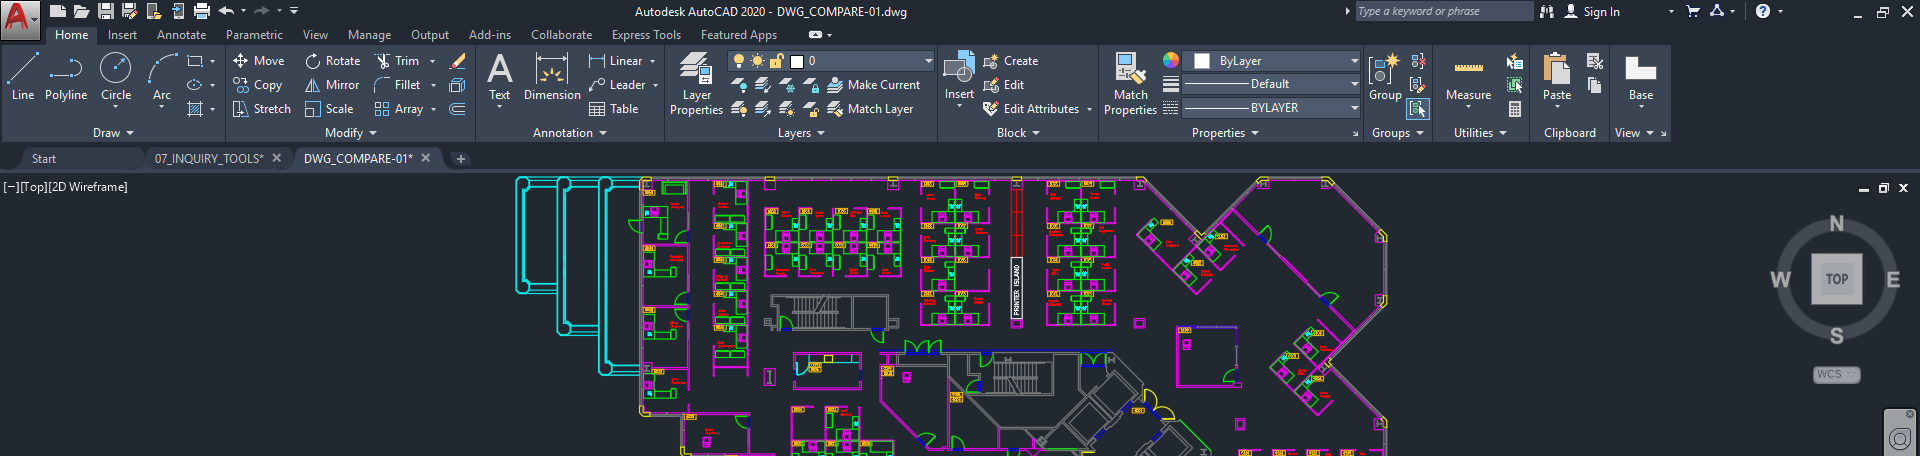The width and height of the screenshot is (1920, 456).
Task: Click the Match Properties tool
Action: click(1130, 84)
